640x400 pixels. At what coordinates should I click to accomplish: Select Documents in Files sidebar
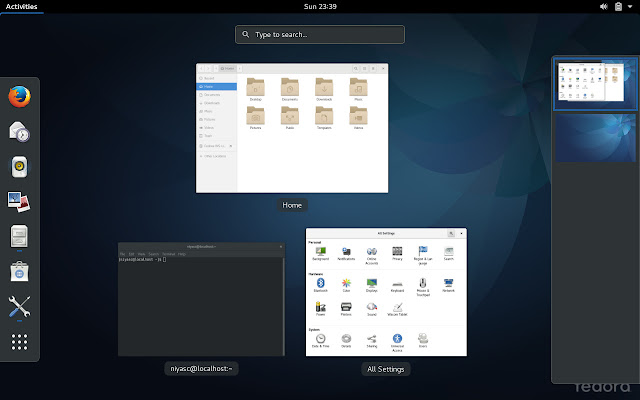[x=216, y=95]
